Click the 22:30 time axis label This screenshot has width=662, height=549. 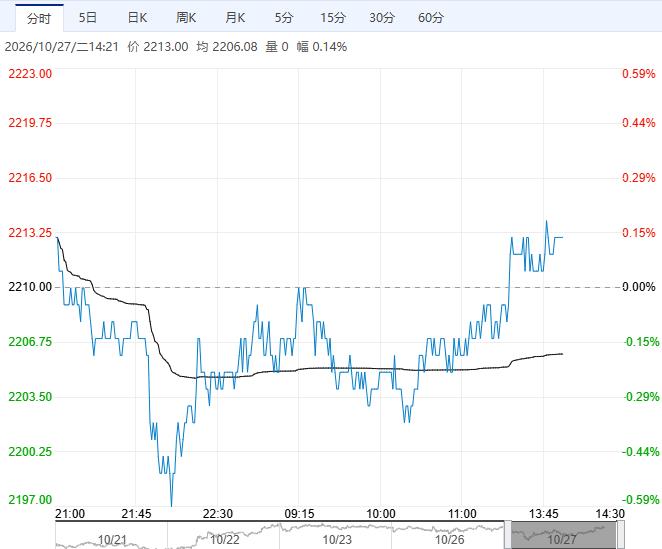click(x=218, y=514)
